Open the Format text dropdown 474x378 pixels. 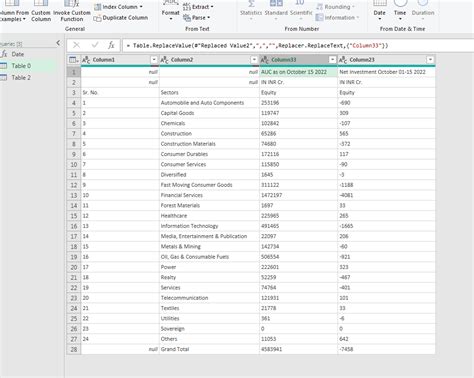point(170,12)
